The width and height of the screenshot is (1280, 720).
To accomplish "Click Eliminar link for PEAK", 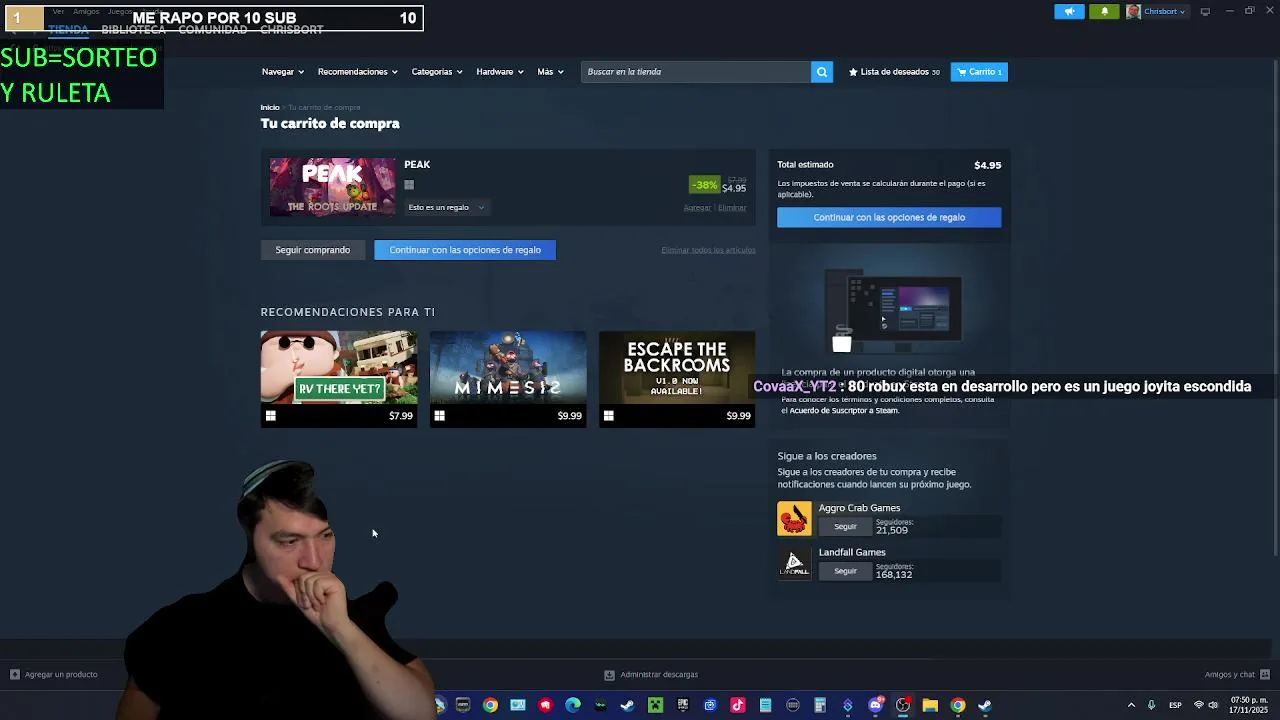I will click(732, 208).
